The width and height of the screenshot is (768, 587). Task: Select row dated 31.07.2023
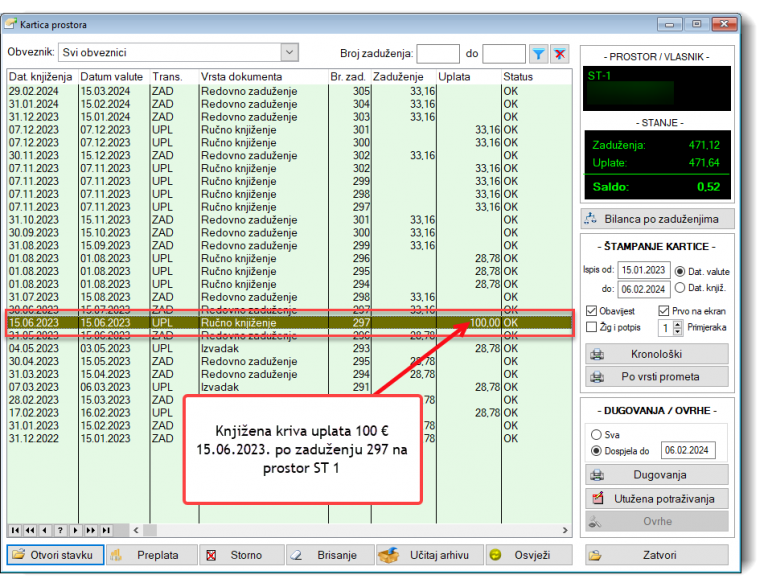[289, 297]
